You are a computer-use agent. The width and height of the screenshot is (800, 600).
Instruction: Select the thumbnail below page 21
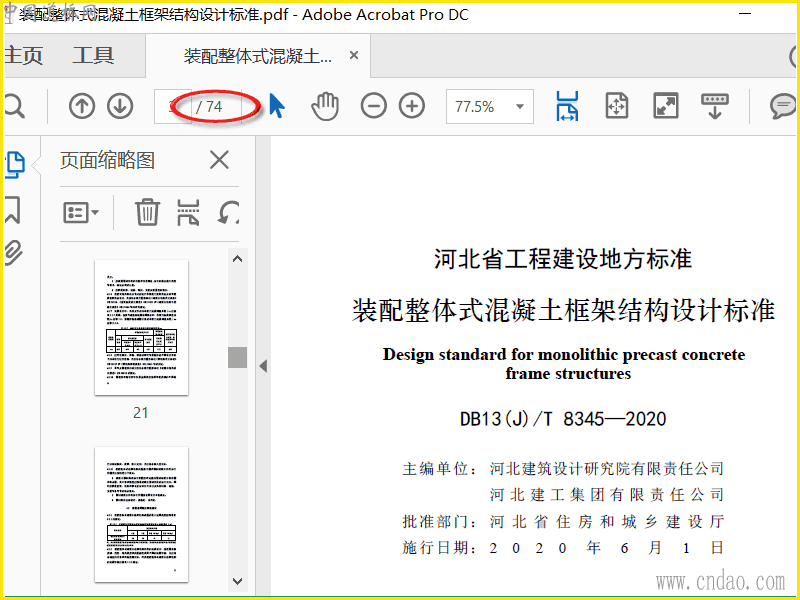tap(141, 514)
